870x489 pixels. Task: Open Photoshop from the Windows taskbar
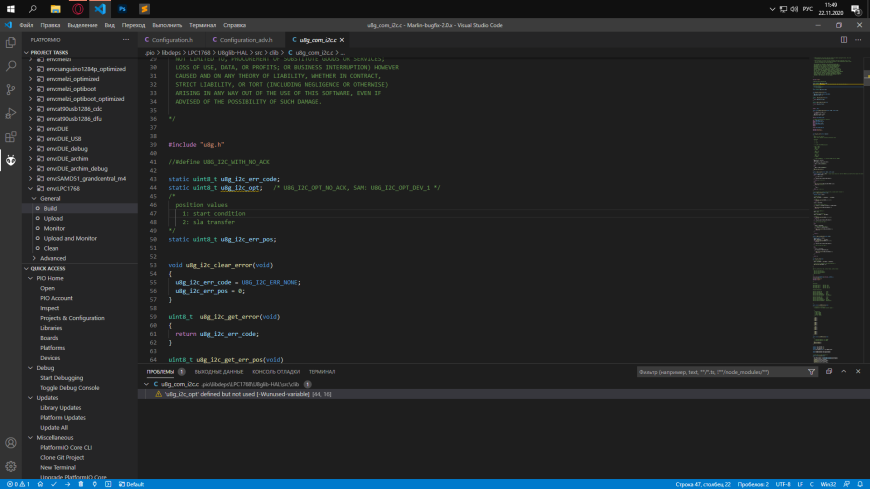121,8
